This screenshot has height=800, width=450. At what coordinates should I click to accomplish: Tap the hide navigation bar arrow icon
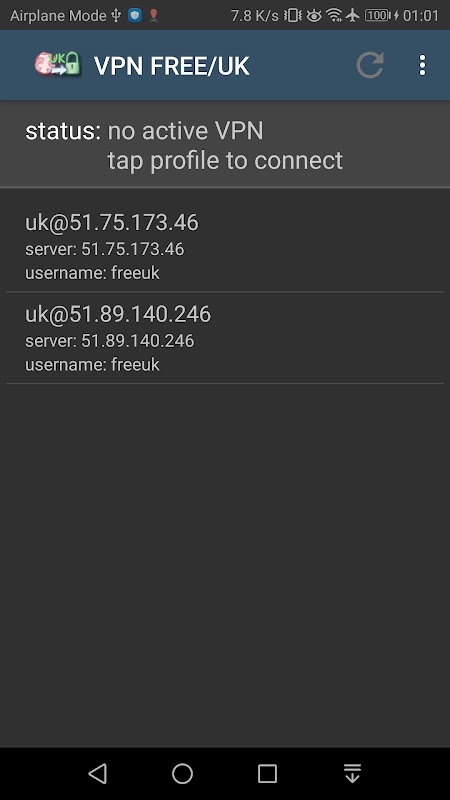click(x=352, y=773)
